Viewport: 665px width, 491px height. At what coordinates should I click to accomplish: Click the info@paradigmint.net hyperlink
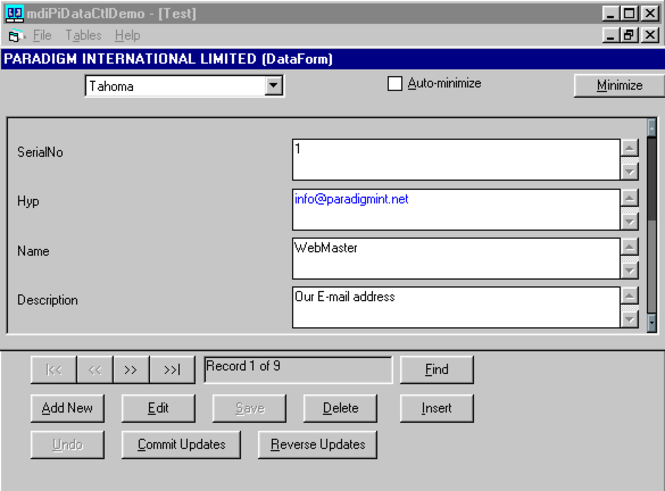[351, 199]
